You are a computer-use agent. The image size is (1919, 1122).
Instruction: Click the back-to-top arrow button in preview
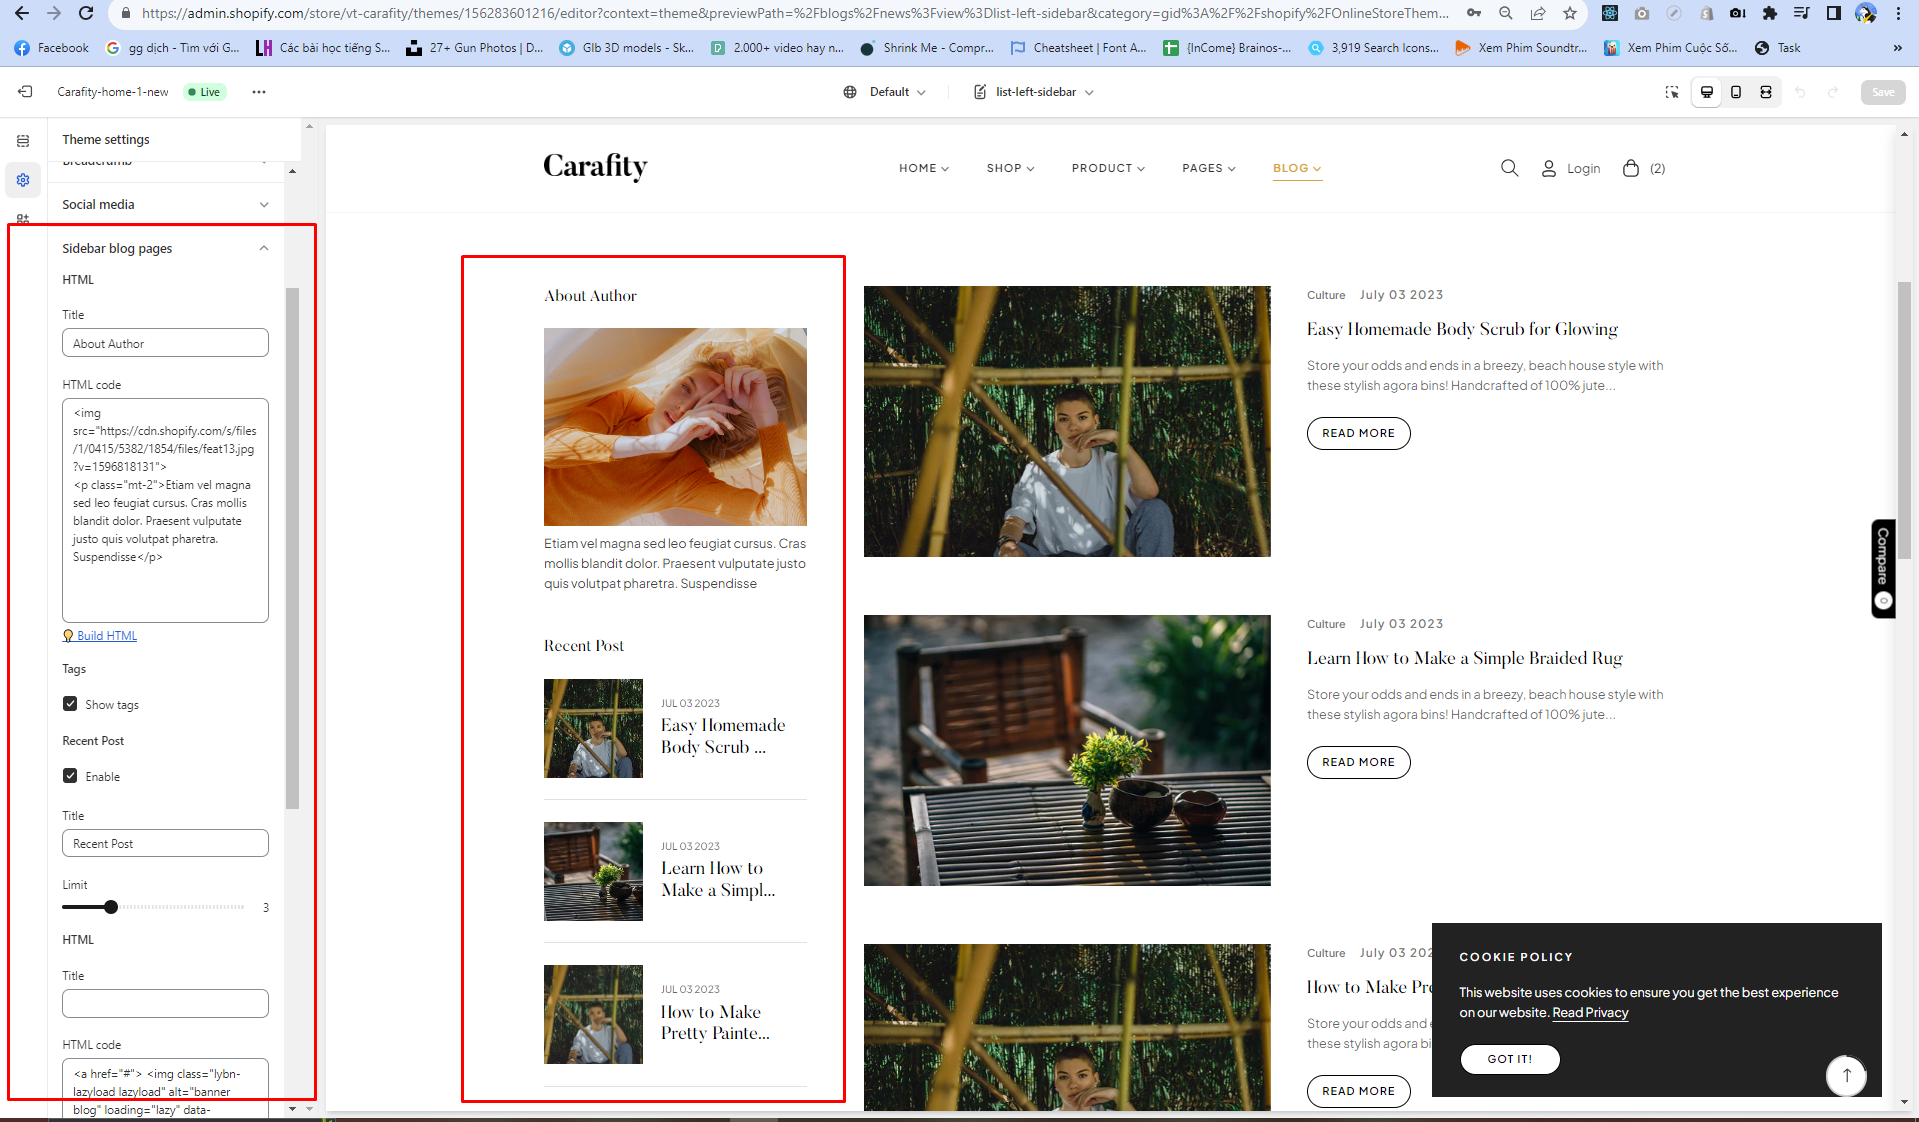coord(1846,1075)
